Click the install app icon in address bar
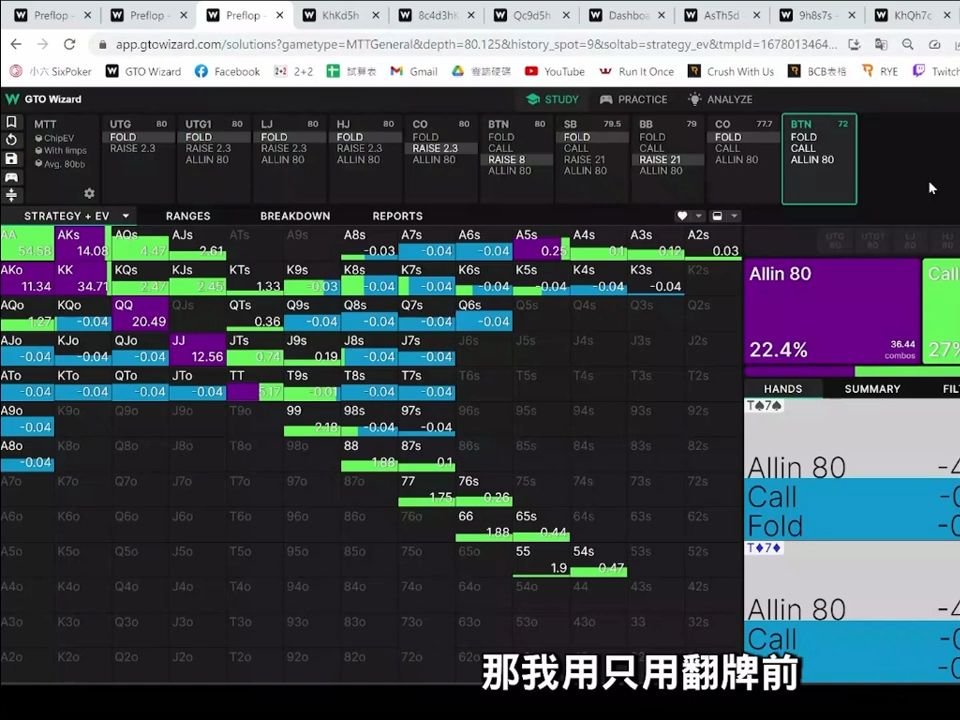960x720 pixels. pos(854,44)
